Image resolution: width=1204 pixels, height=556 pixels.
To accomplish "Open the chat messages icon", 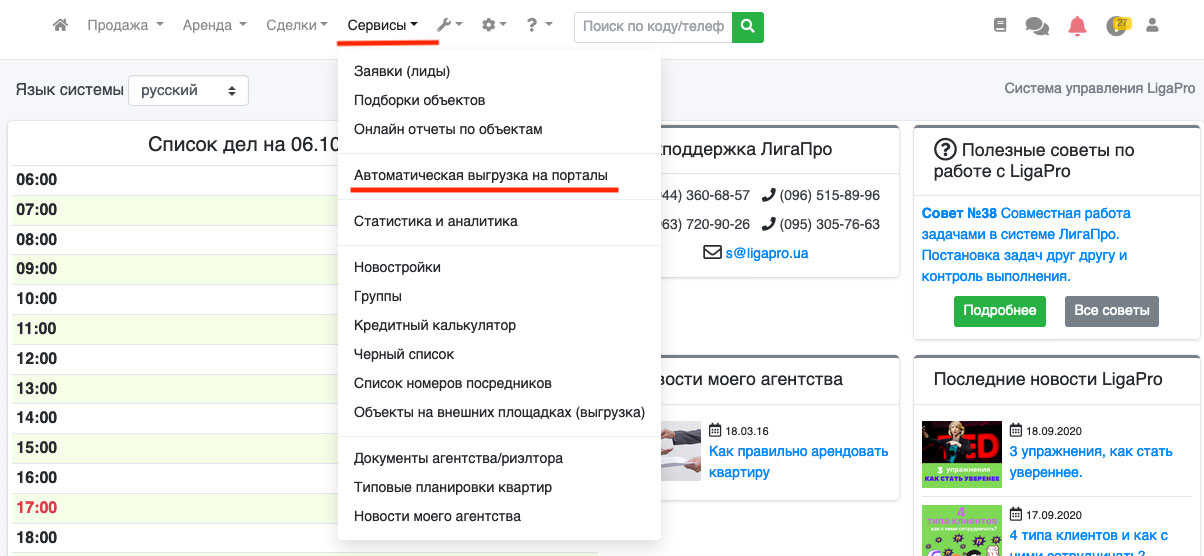I will pos(1037,27).
